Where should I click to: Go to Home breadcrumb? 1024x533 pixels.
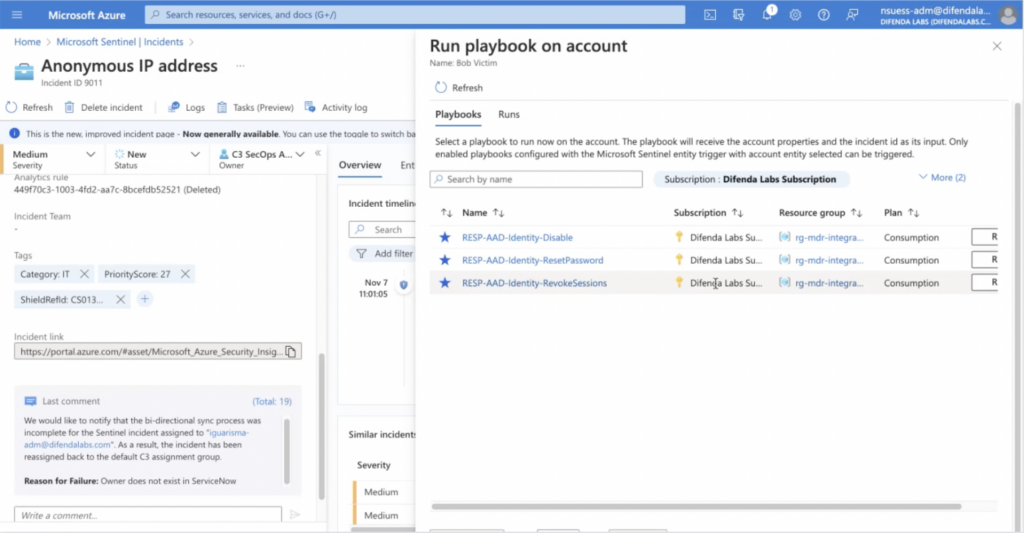coord(27,42)
